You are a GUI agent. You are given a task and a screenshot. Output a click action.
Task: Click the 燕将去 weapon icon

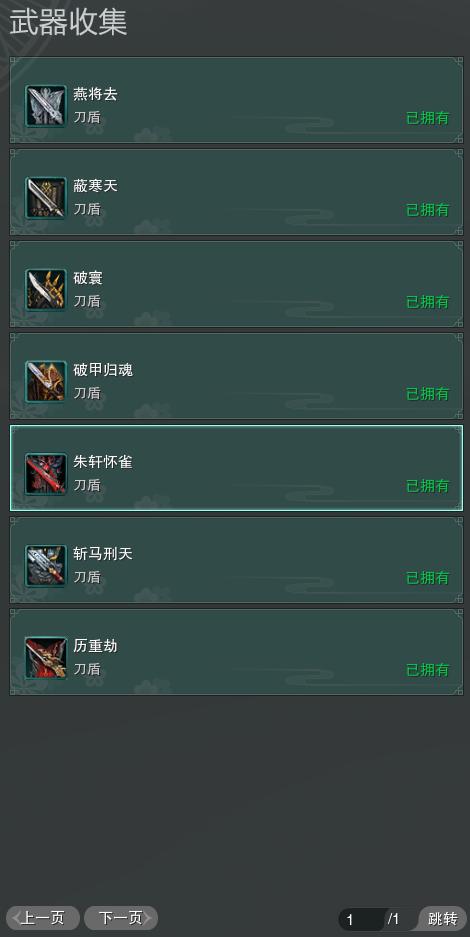[45, 106]
